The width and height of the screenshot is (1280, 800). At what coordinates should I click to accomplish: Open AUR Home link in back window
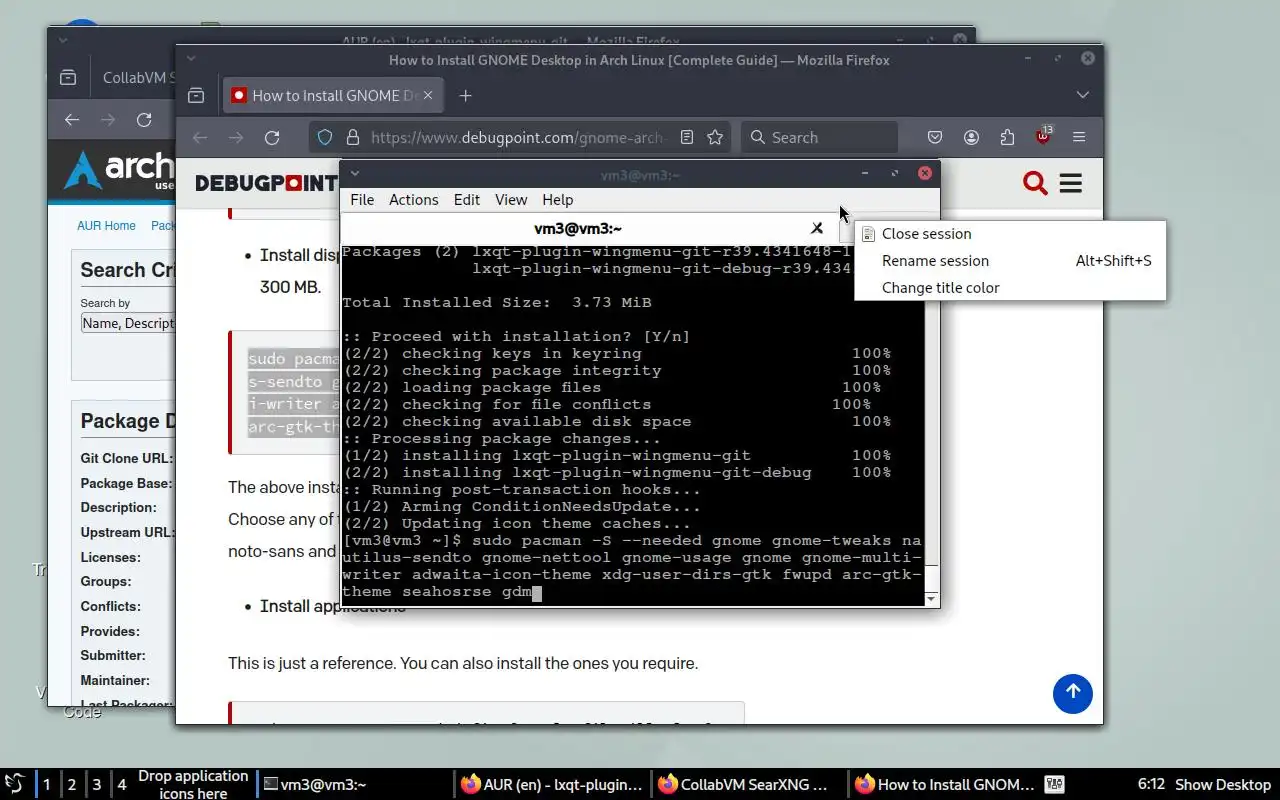coord(106,225)
